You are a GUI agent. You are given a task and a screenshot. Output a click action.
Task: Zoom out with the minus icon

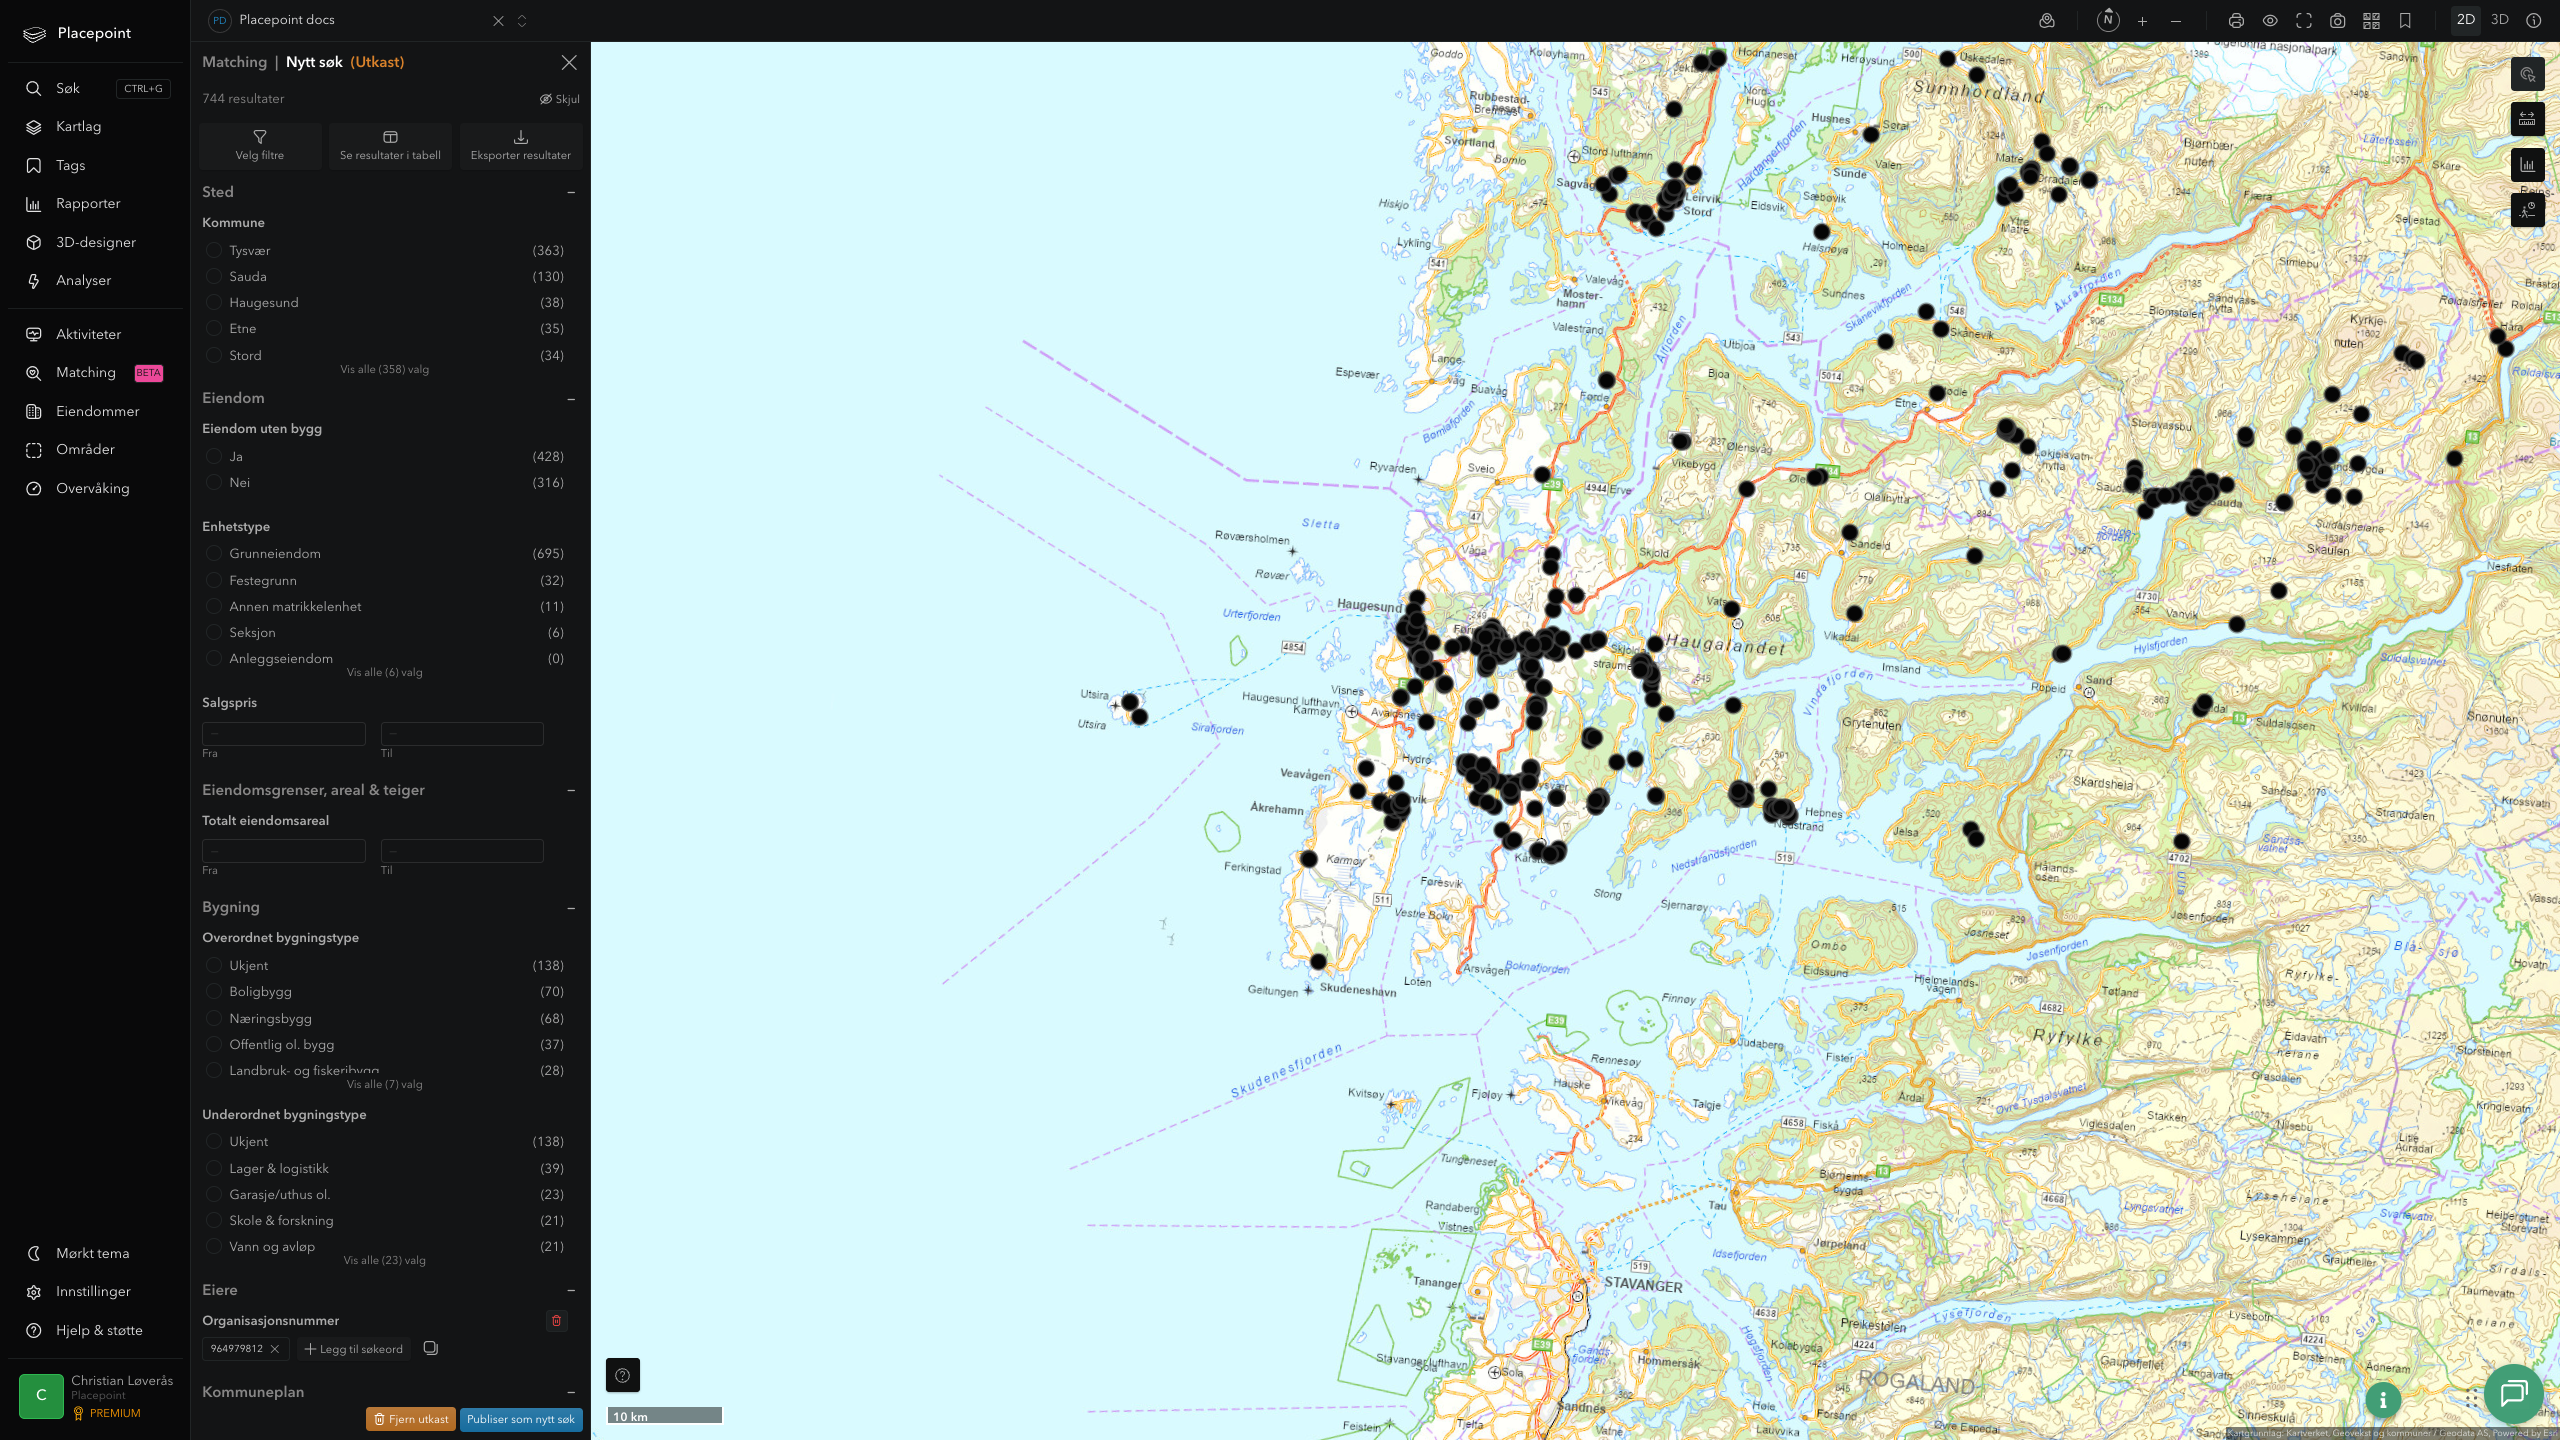2176,21
